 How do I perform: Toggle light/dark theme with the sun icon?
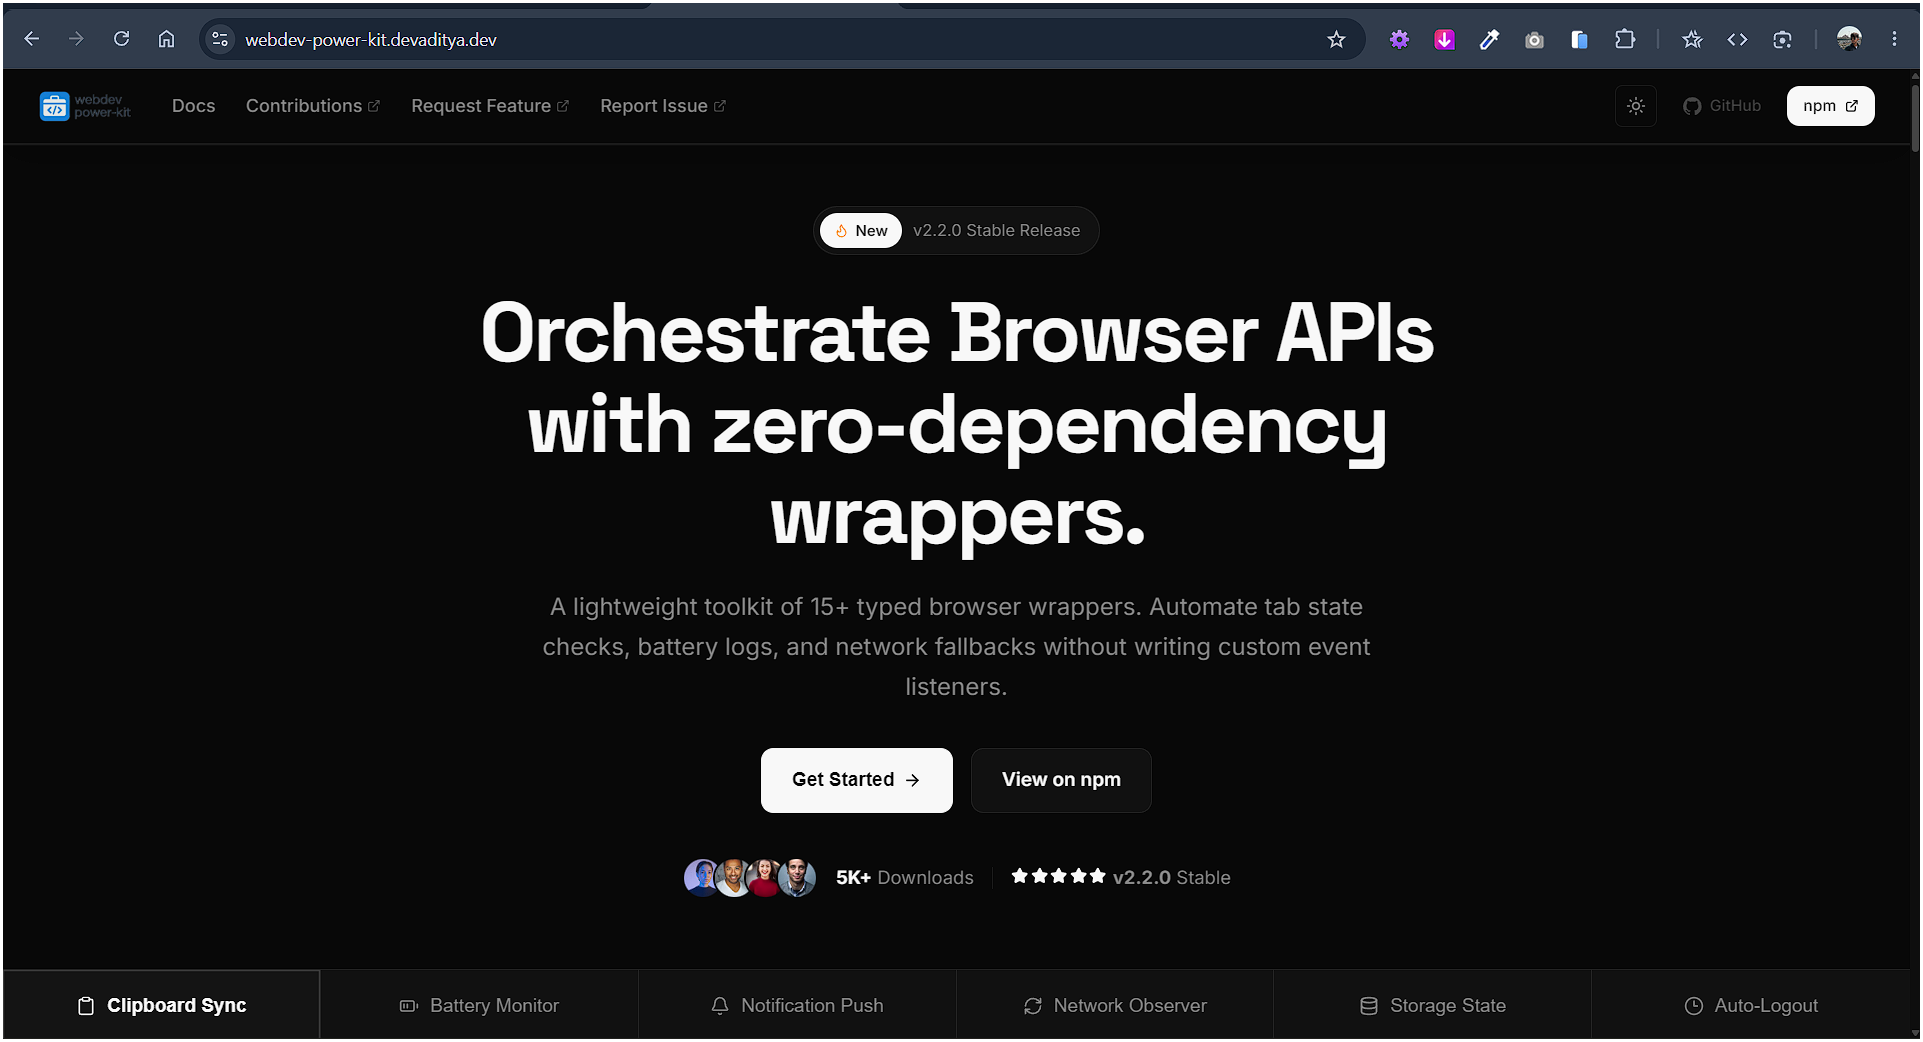pos(1636,106)
